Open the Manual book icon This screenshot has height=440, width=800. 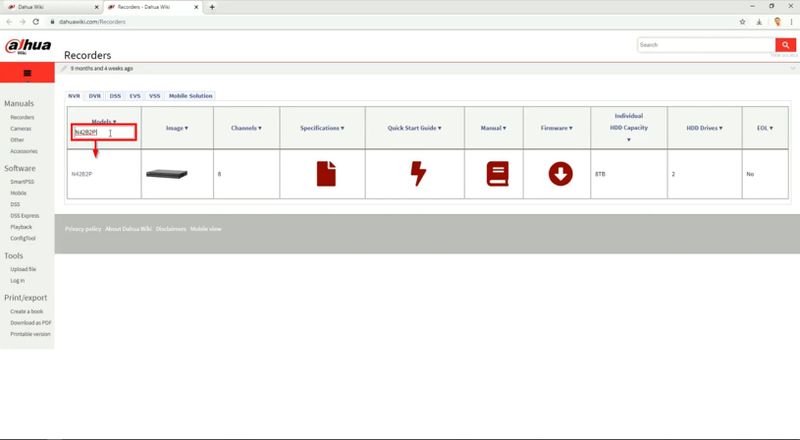497,174
